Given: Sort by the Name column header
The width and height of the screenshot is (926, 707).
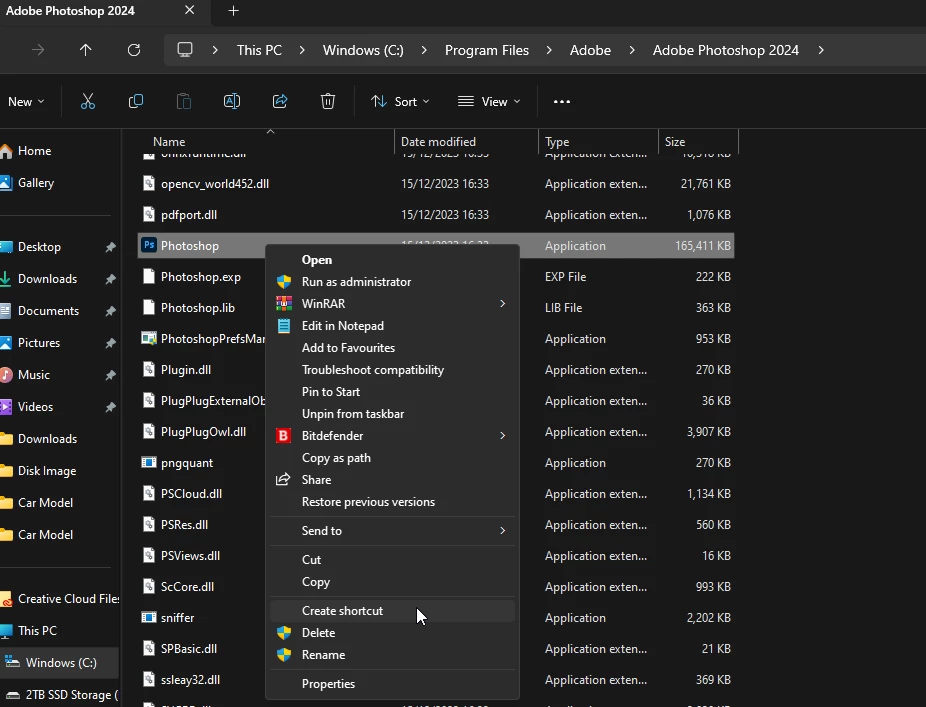Looking at the screenshot, I should (x=169, y=142).
